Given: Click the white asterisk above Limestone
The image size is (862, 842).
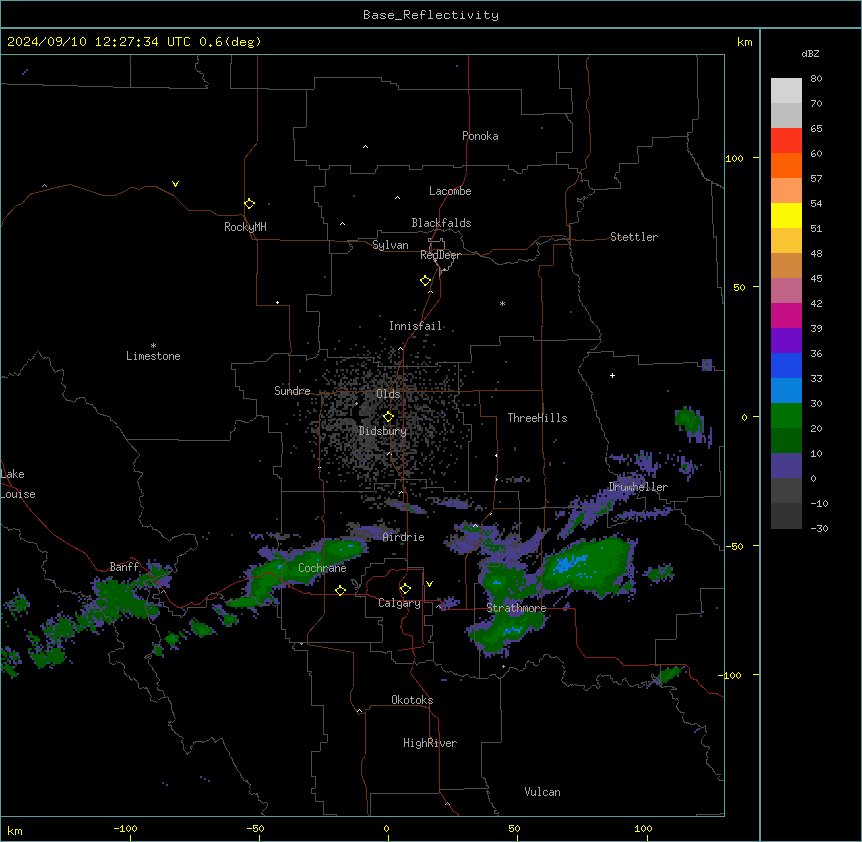Looking at the screenshot, I should (153, 346).
